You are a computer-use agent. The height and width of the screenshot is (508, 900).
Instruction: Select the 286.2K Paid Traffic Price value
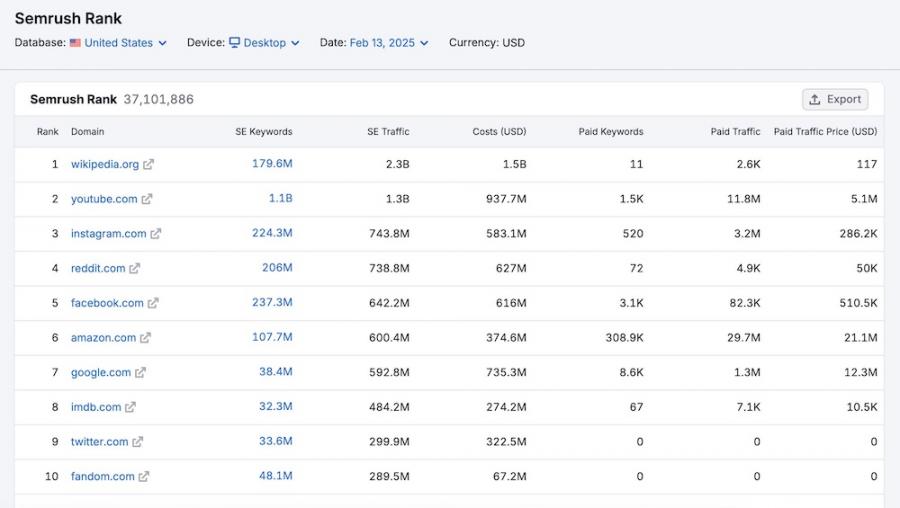tap(858, 234)
